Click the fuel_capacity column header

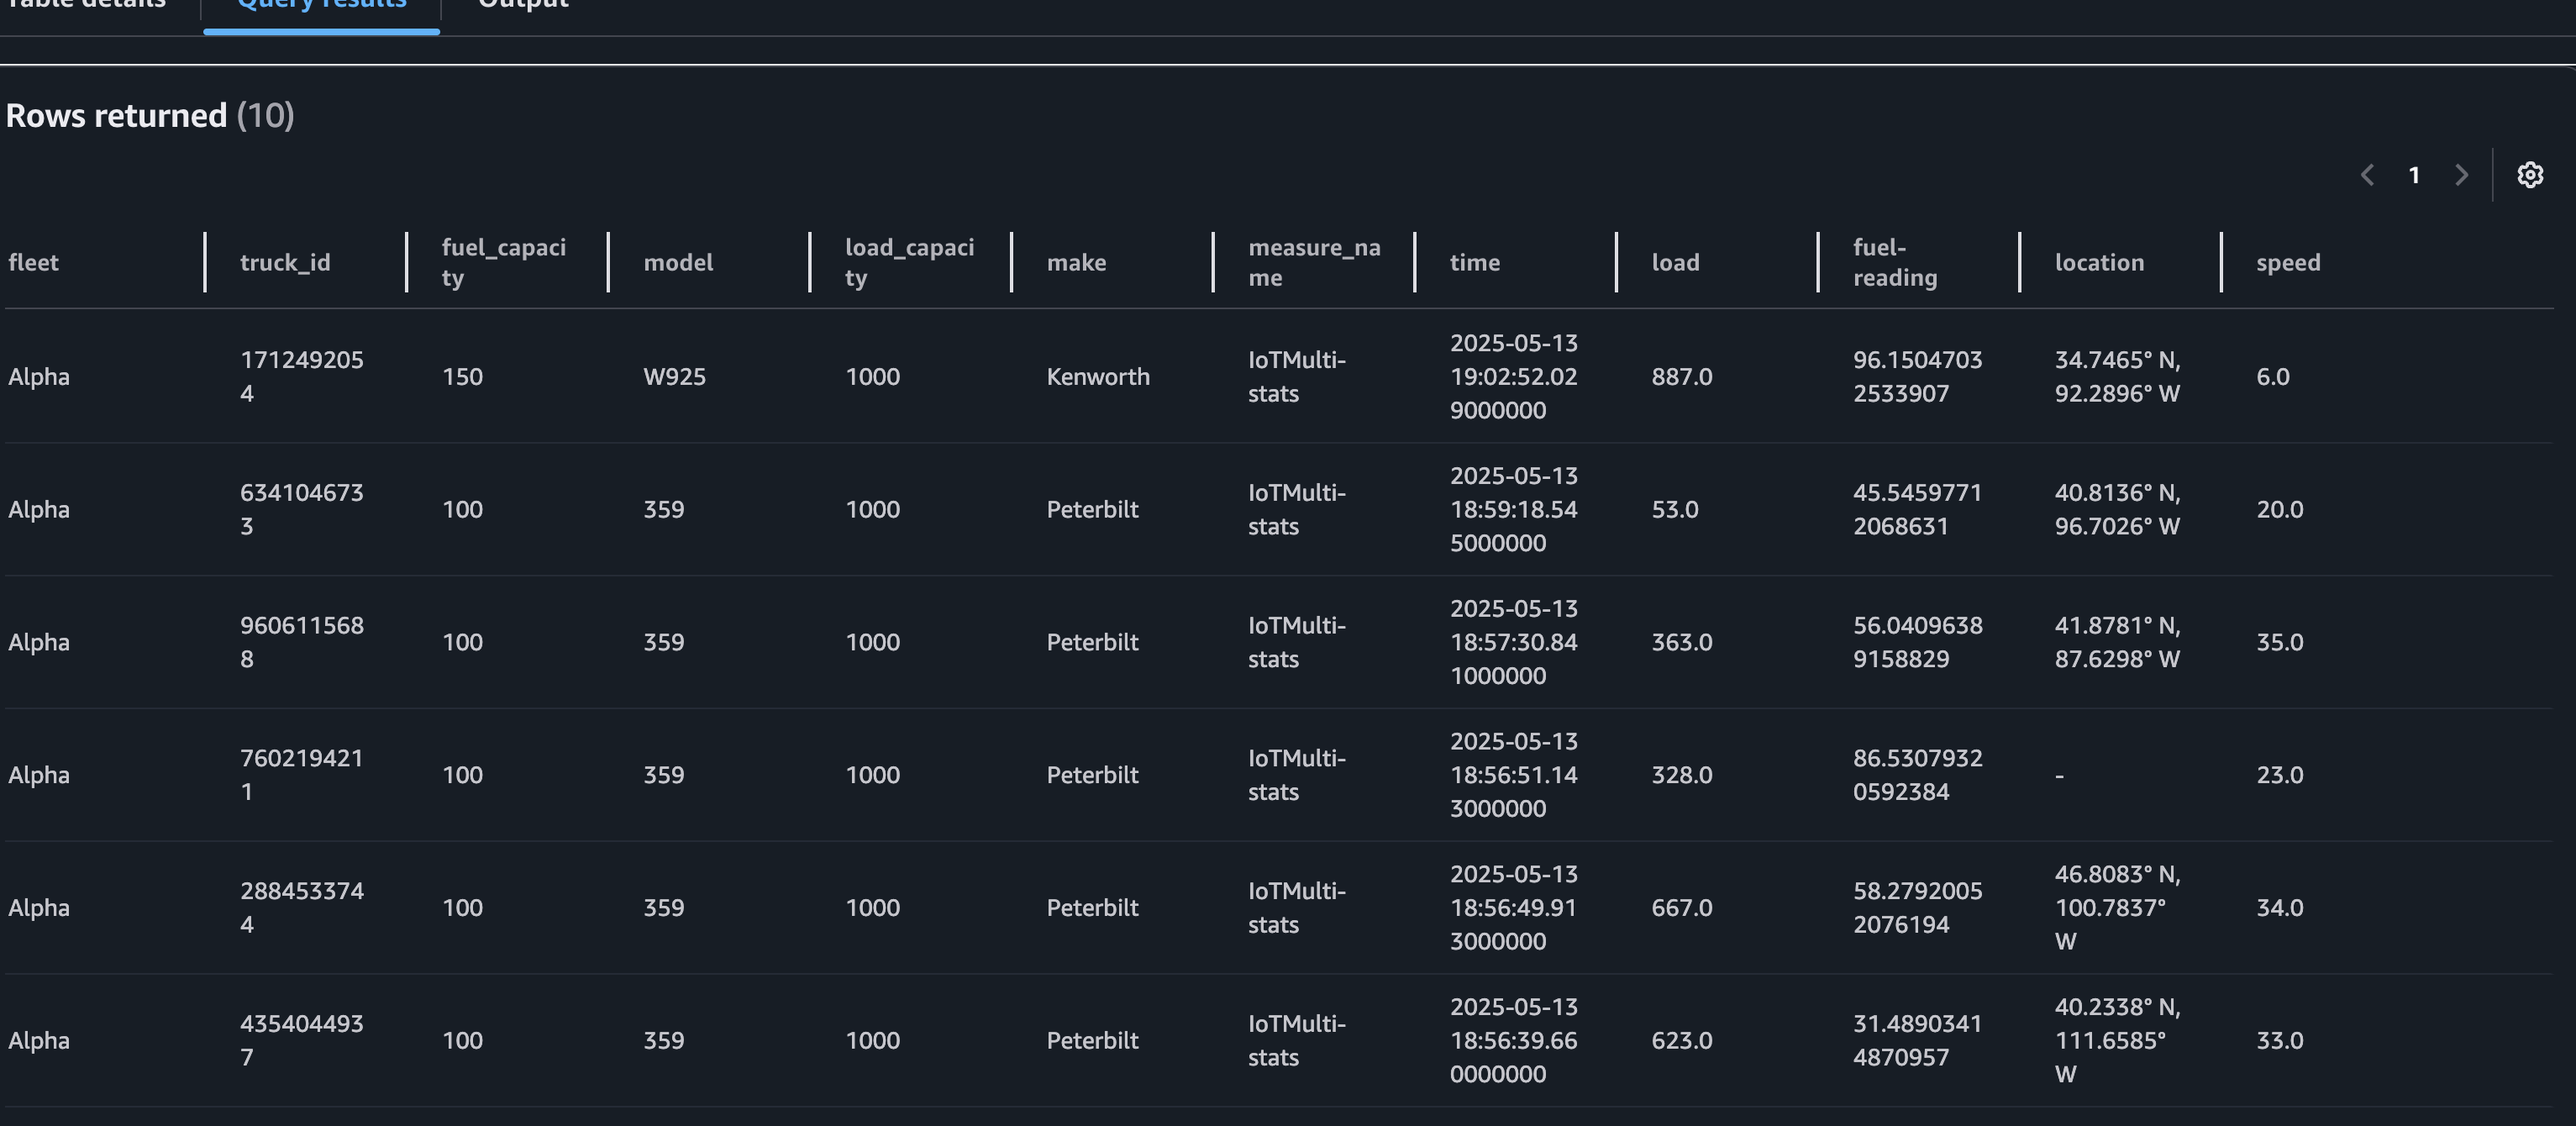[x=503, y=262]
